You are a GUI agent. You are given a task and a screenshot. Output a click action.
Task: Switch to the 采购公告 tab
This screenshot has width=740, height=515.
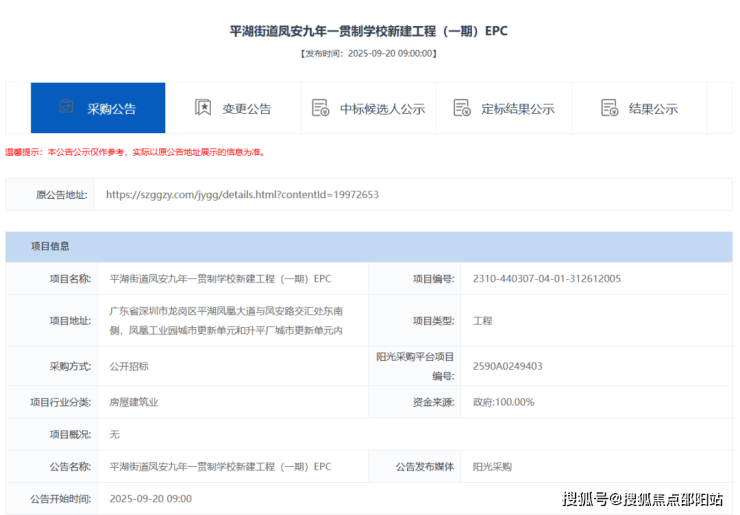[x=98, y=108]
